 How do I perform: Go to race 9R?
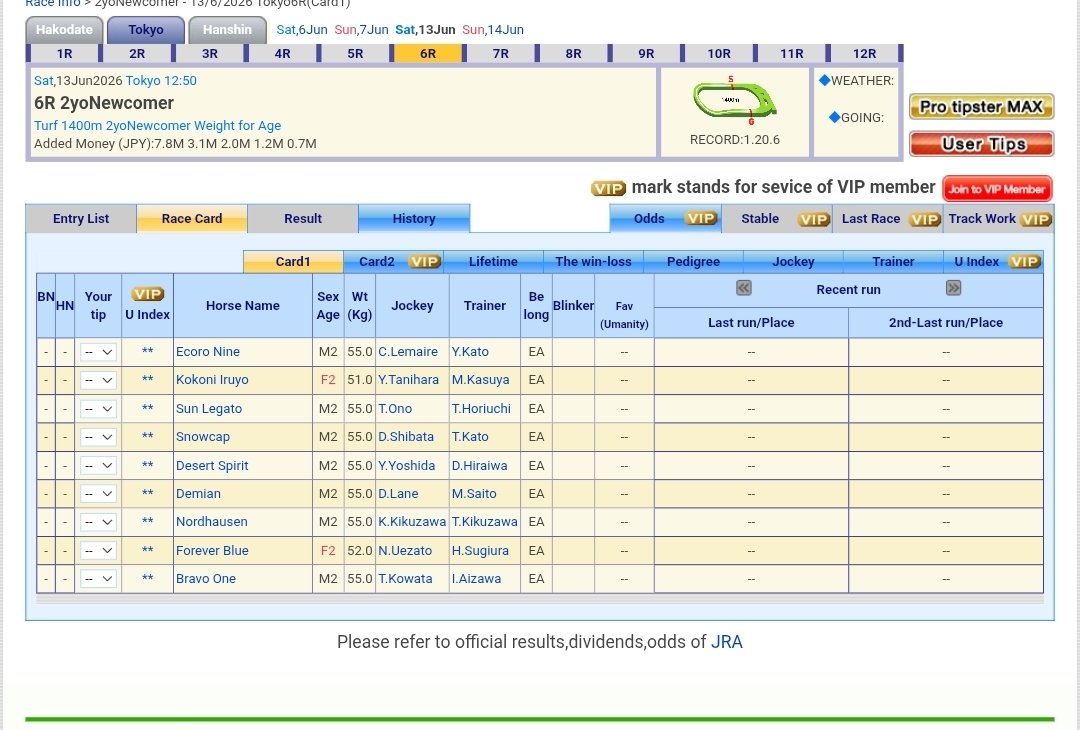pos(646,54)
